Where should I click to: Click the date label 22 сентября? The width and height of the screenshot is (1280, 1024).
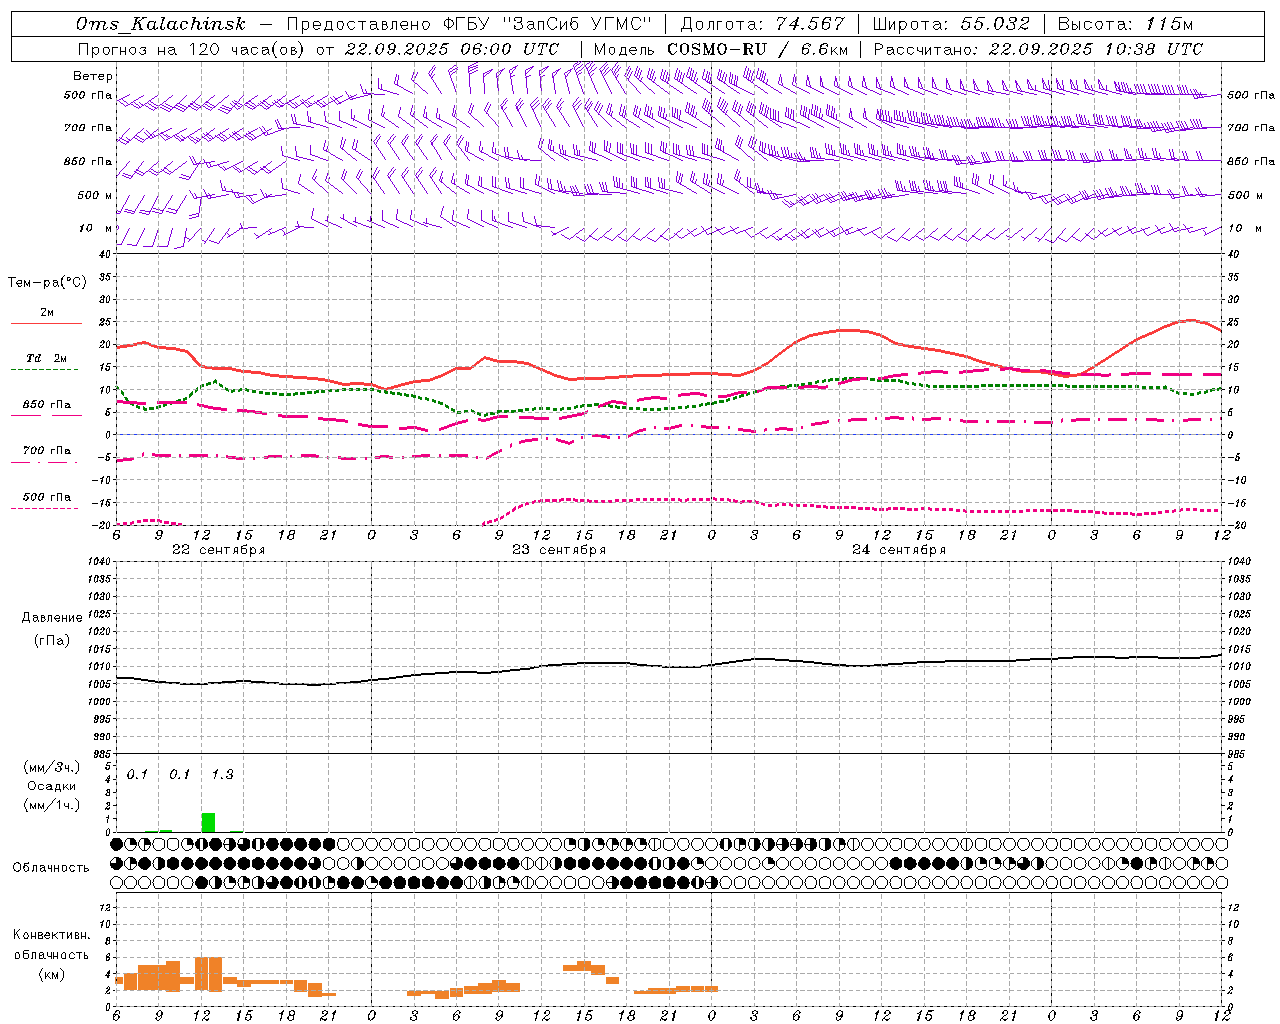(218, 550)
